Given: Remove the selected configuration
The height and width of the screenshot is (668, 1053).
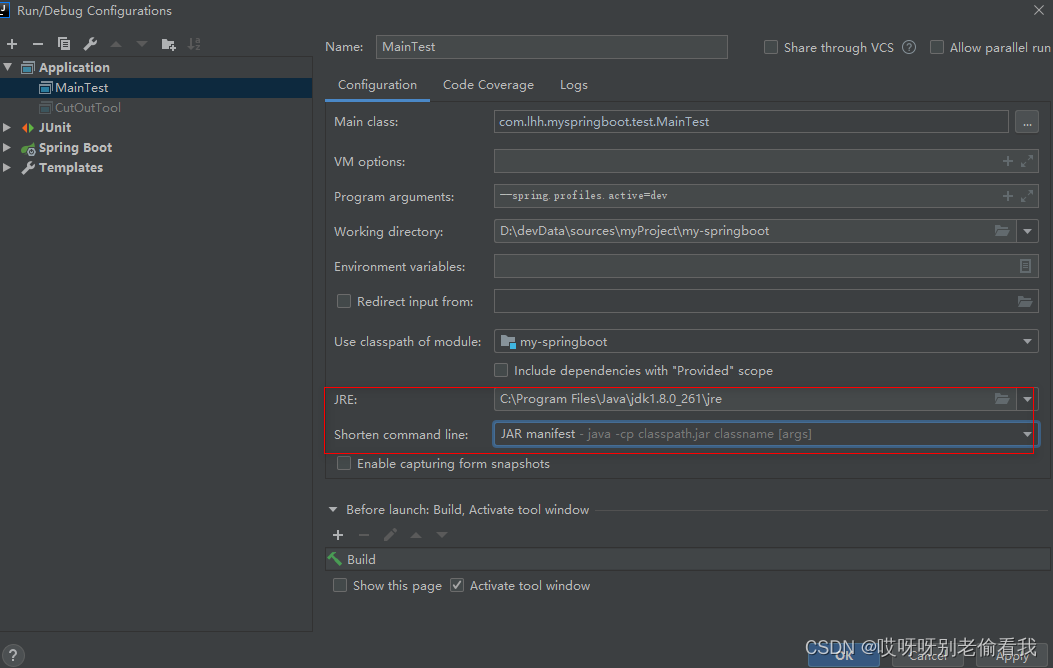Looking at the screenshot, I should point(38,44).
